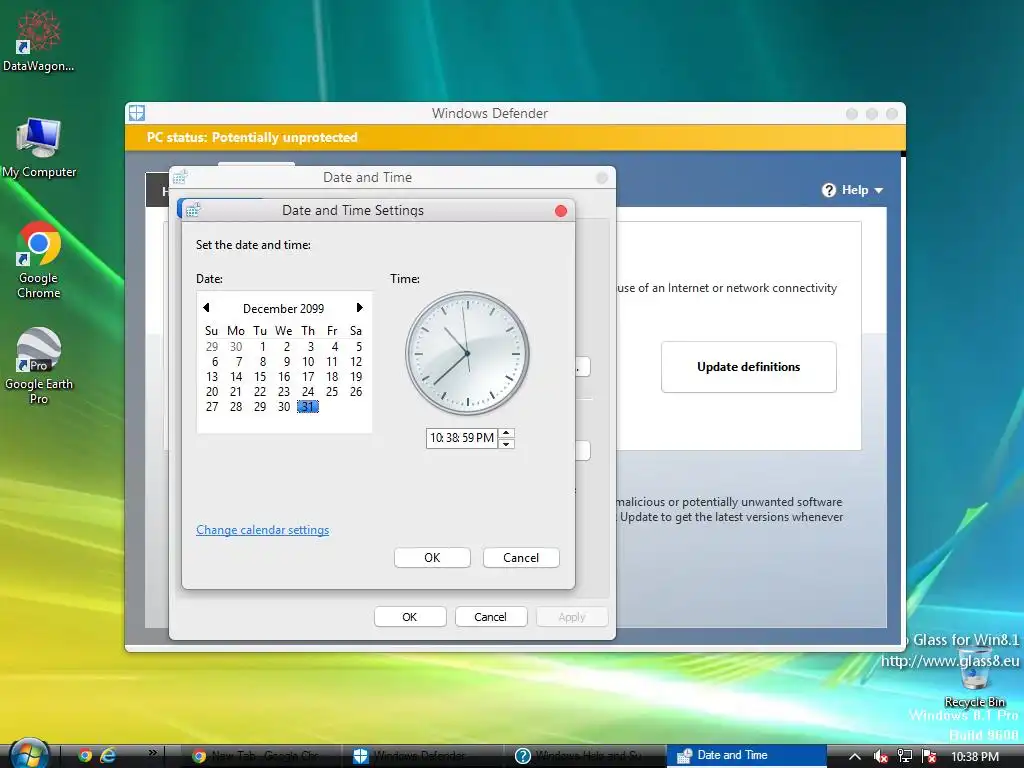The height and width of the screenshot is (768, 1024).
Task: Click OK in Date and Time Settings
Action: [432, 558]
